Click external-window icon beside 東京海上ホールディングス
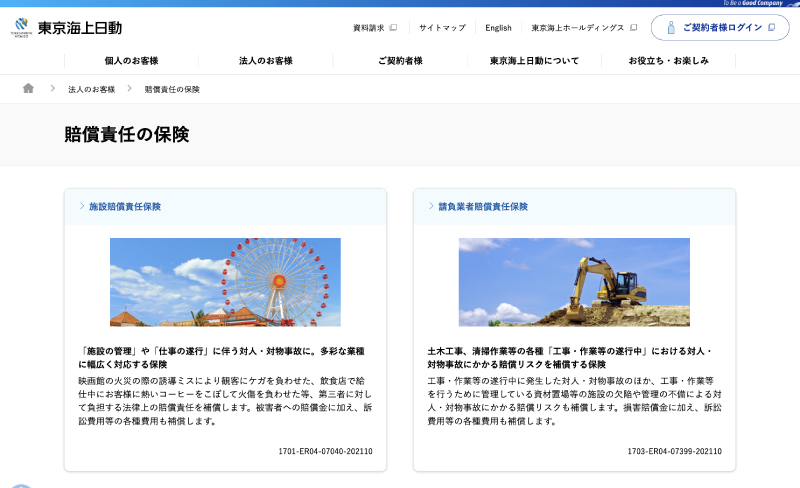This screenshot has height=488, width=800. [x=634, y=28]
